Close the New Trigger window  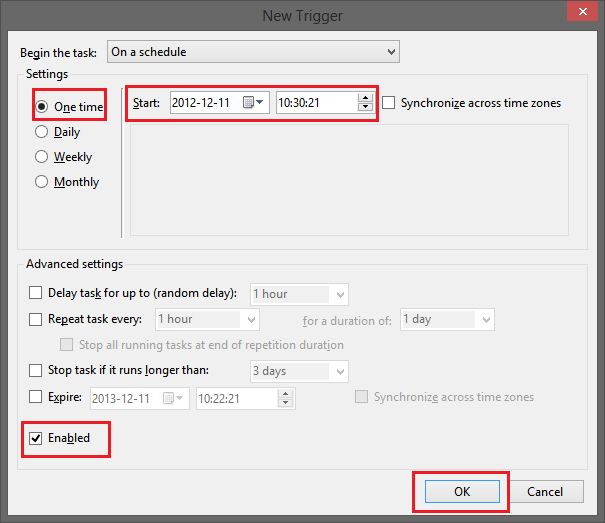point(583,12)
